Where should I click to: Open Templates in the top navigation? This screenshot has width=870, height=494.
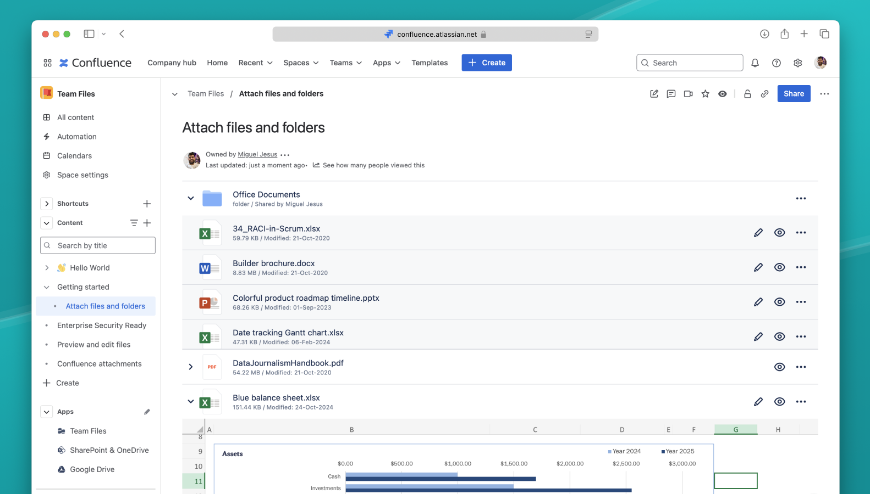pos(429,63)
